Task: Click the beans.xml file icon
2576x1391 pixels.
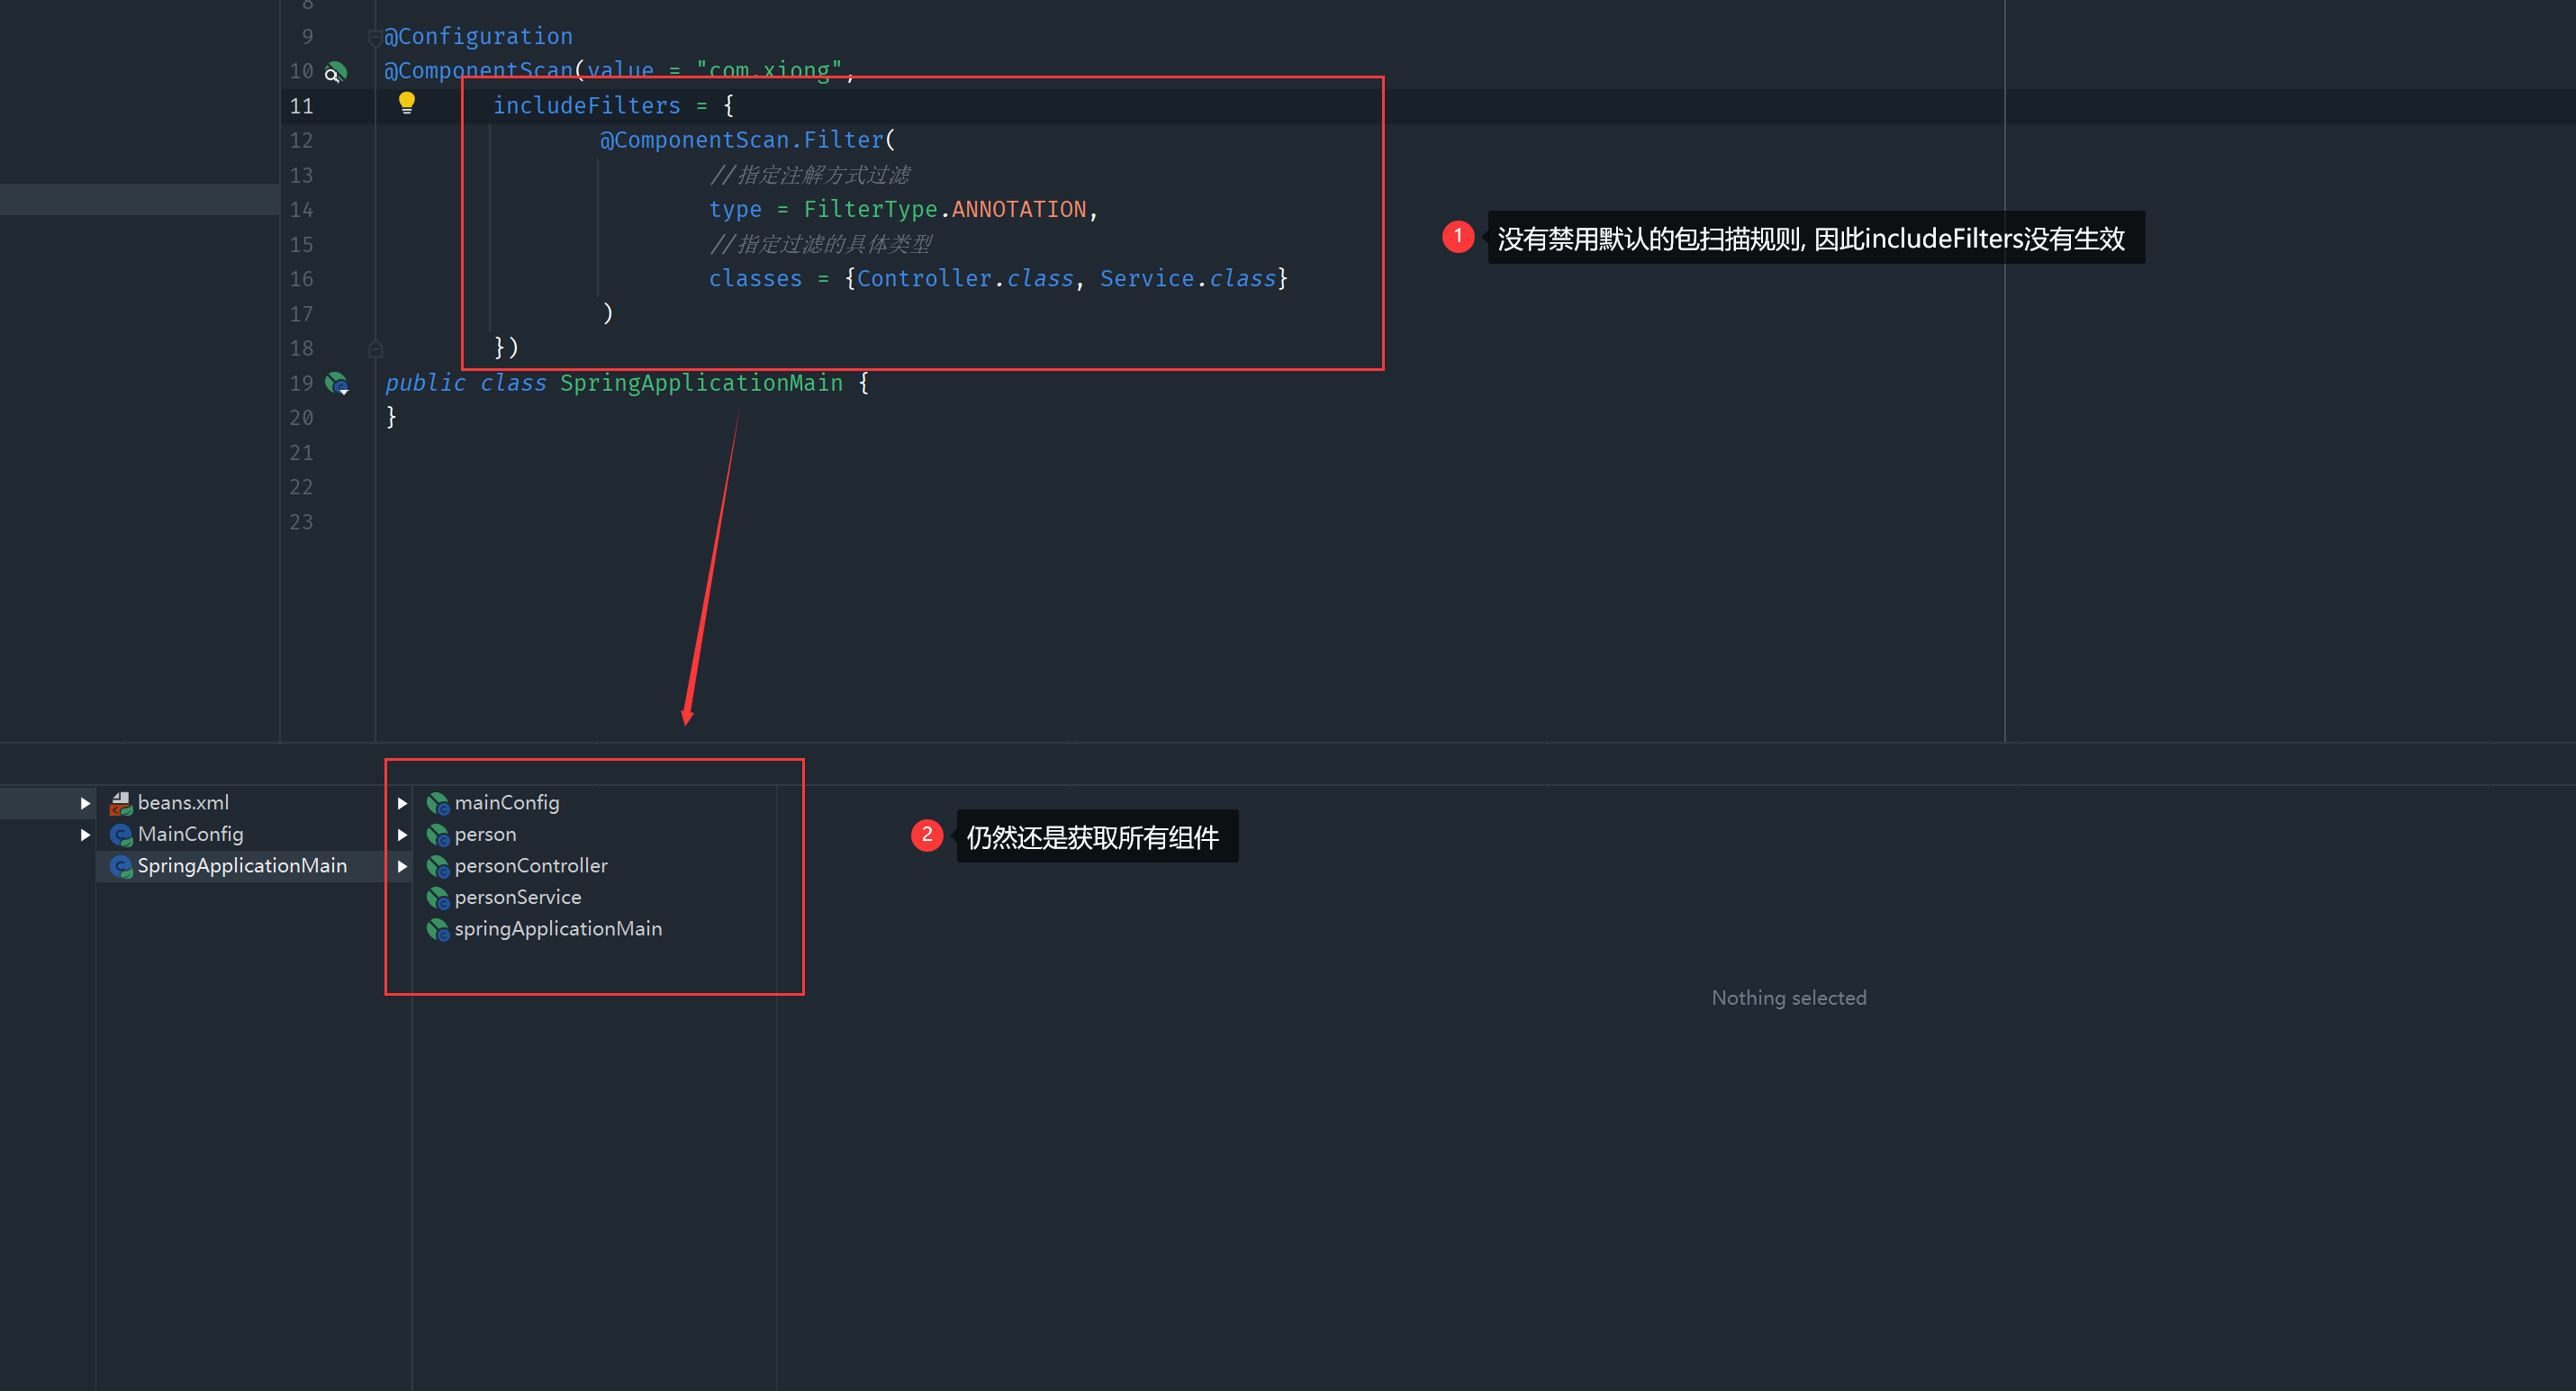Action: (x=121, y=803)
